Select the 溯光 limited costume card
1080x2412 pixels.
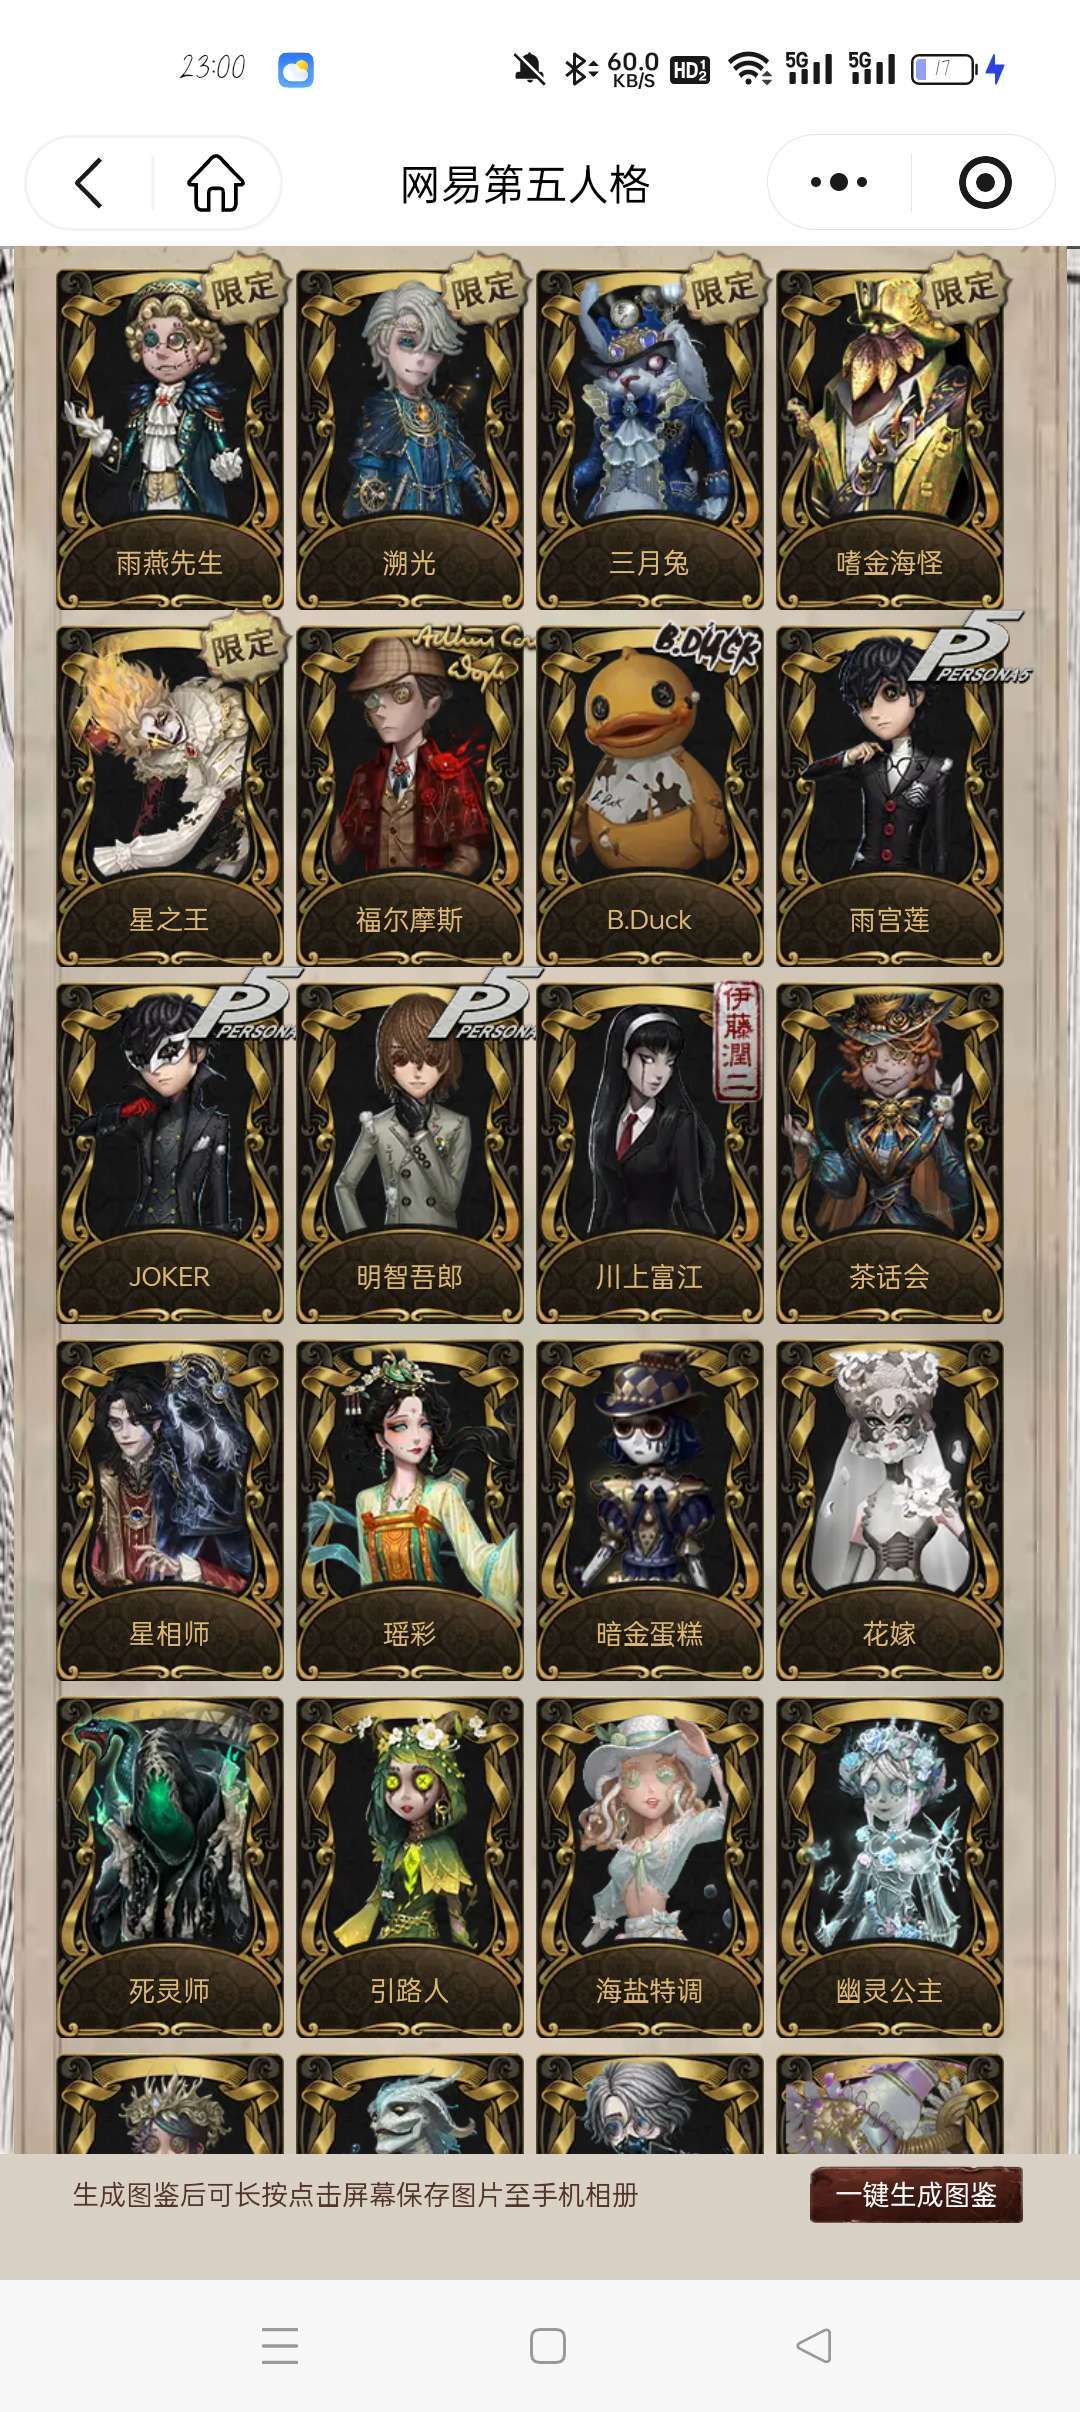tap(410, 439)
